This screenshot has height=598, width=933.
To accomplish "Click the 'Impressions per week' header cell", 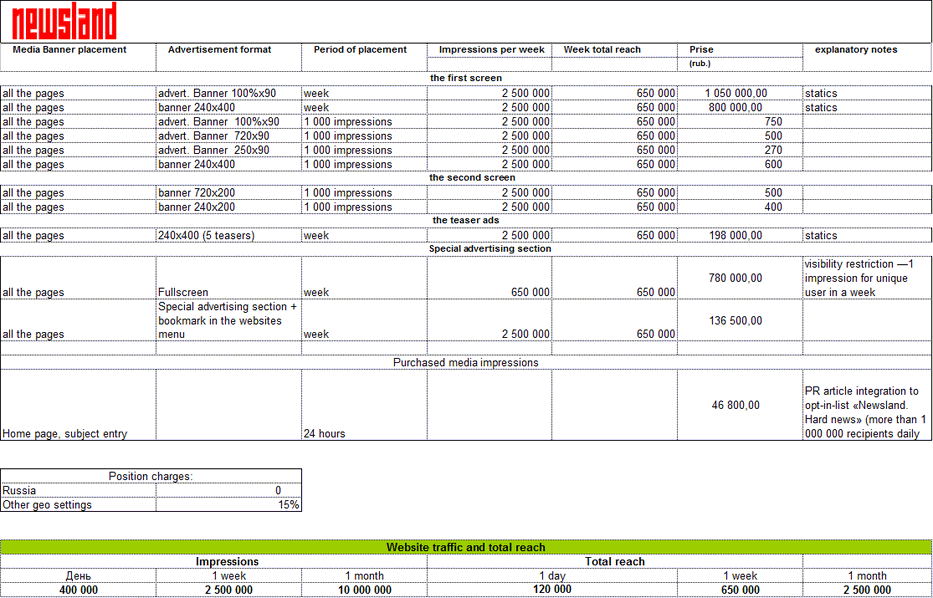I will (491, 50).
